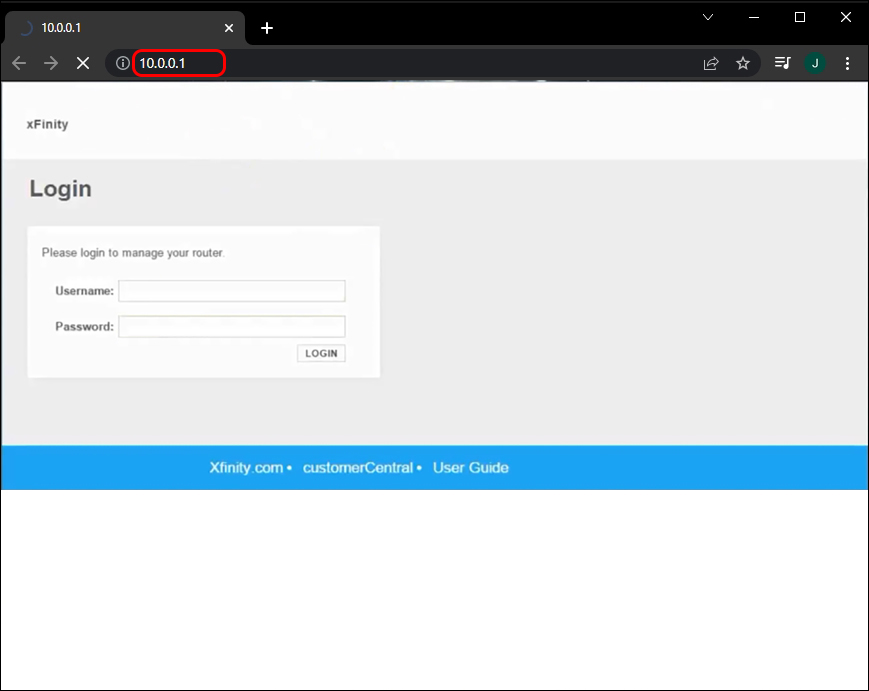Close the browser window
869x691 pixels.
(846, 17)
